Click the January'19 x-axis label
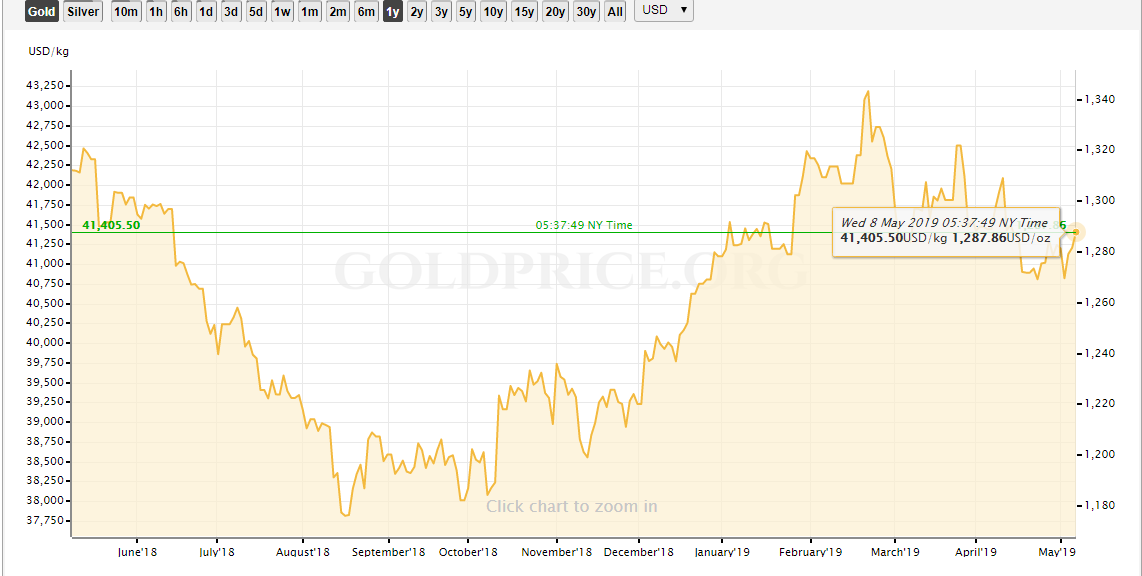Viewport: 1142px width, 576px height. point(721,553)
